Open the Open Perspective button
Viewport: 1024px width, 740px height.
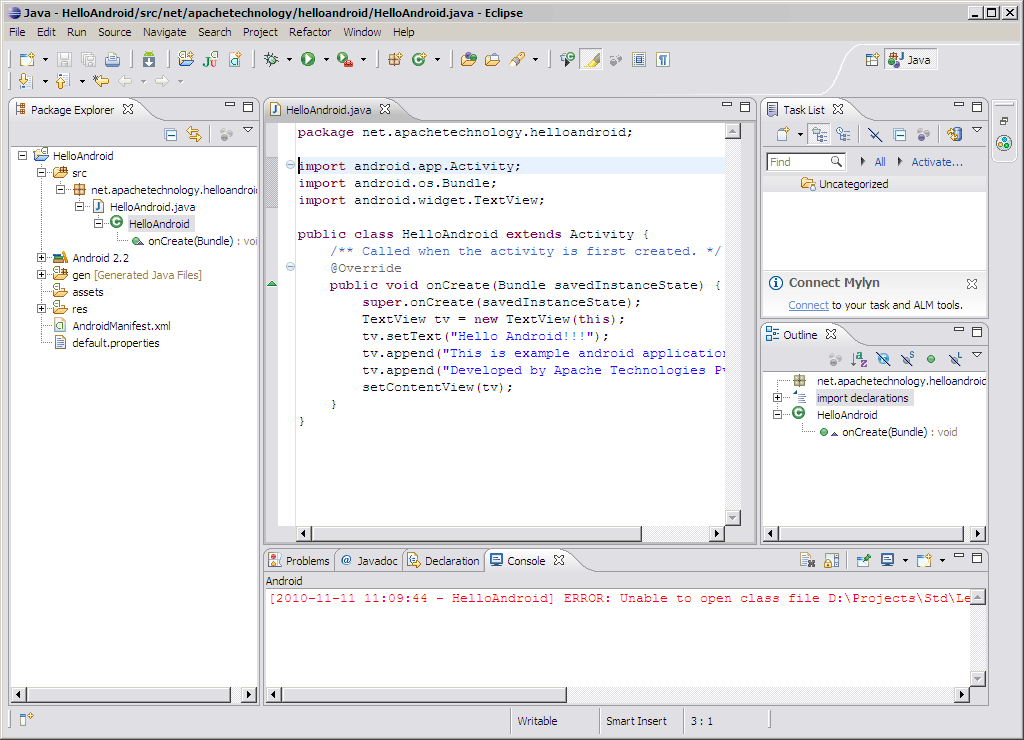point(872,59)
